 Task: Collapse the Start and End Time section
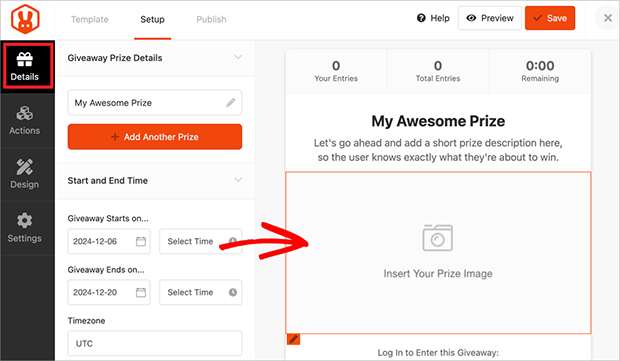click(238, 180)
